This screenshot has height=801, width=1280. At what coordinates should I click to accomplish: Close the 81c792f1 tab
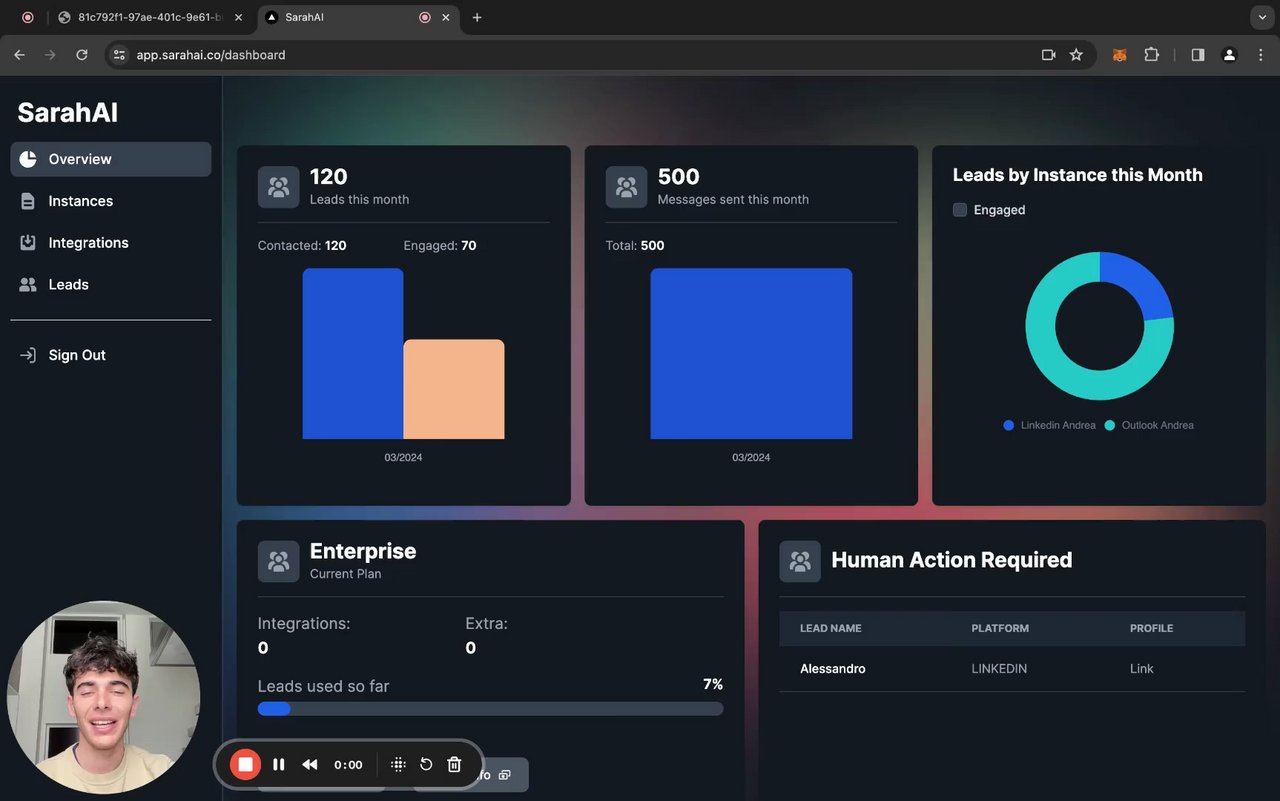[238, 17]
